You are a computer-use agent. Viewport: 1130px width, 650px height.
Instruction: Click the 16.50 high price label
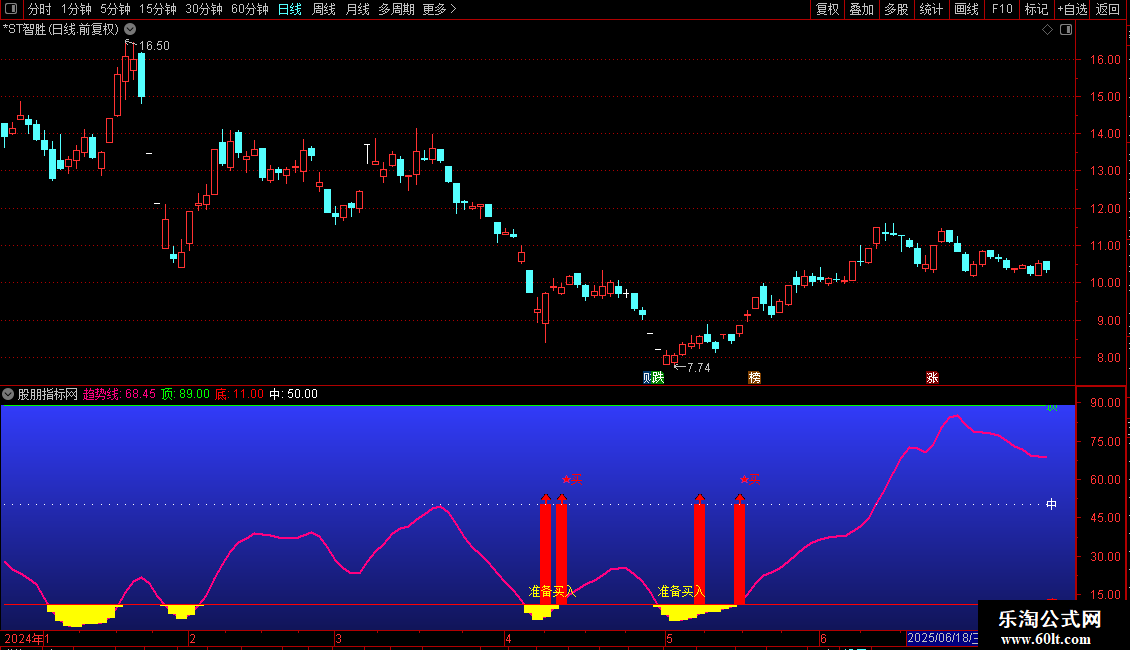pyautogui.click(x=154, y=46)
